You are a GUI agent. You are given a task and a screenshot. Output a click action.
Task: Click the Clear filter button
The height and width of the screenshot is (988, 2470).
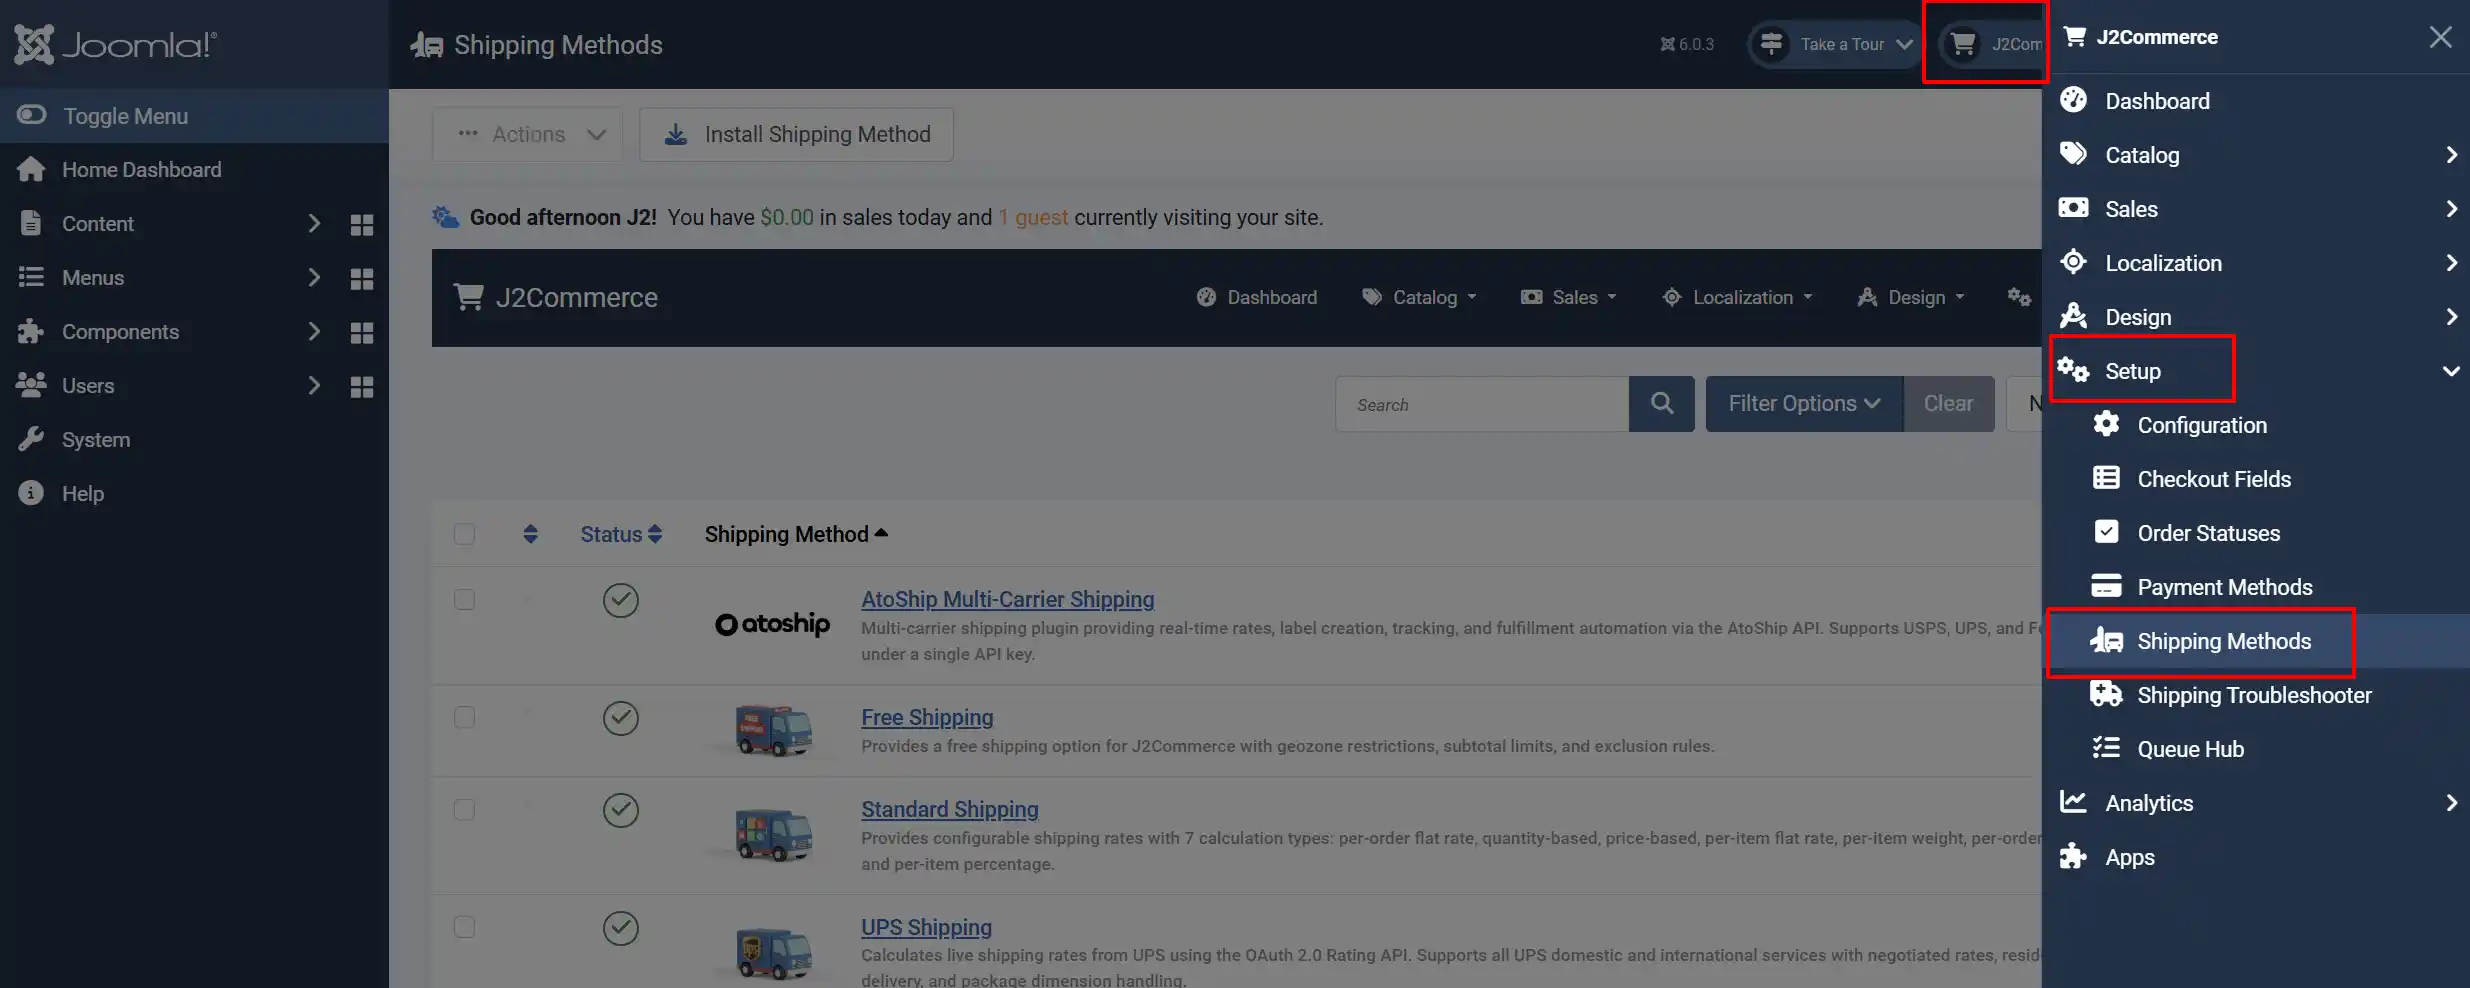click(x=1949, y=404)
